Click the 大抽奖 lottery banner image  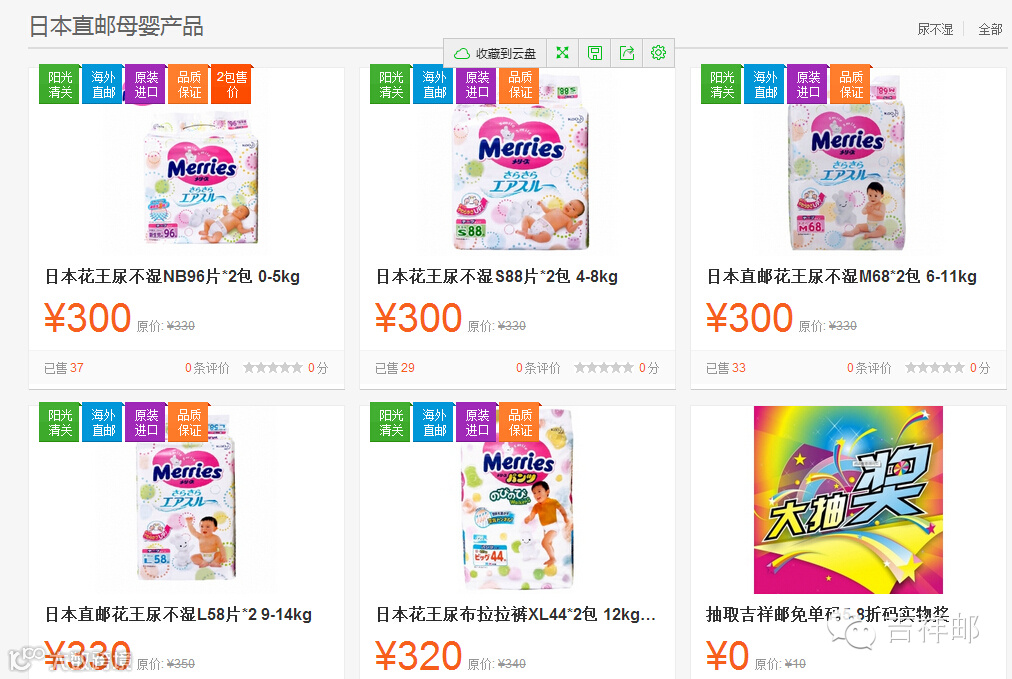(x=848, y=500)
